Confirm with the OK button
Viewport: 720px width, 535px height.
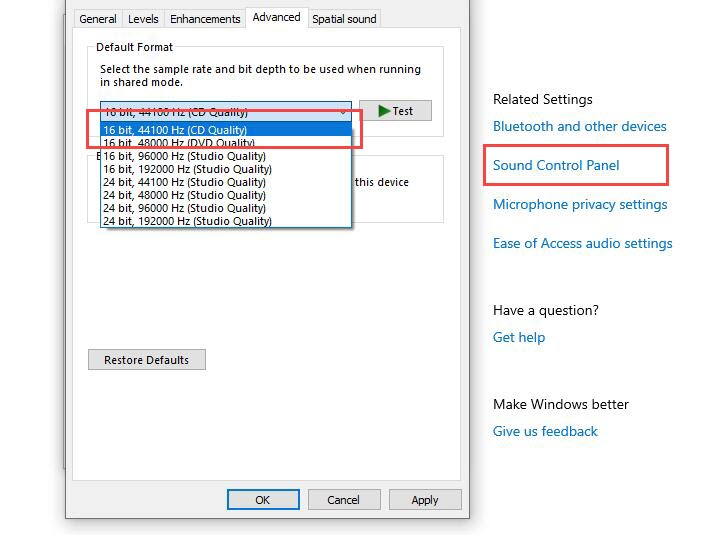pyautogui.click(x=263, y=500)
